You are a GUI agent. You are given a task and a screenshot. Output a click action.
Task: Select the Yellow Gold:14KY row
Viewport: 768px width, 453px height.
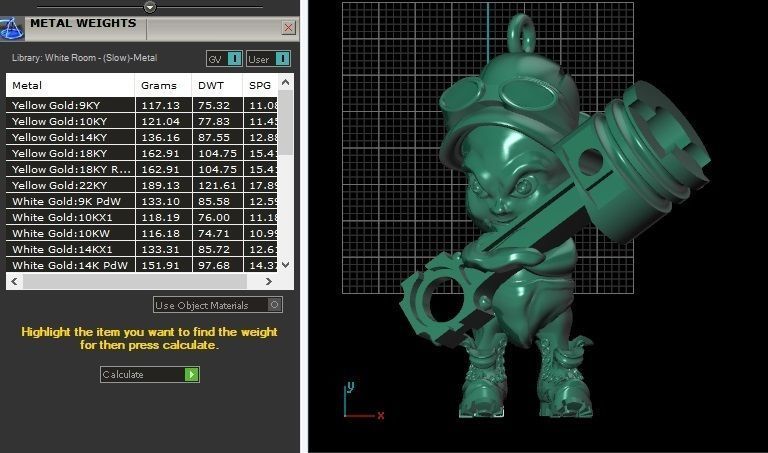coord(142,138)
